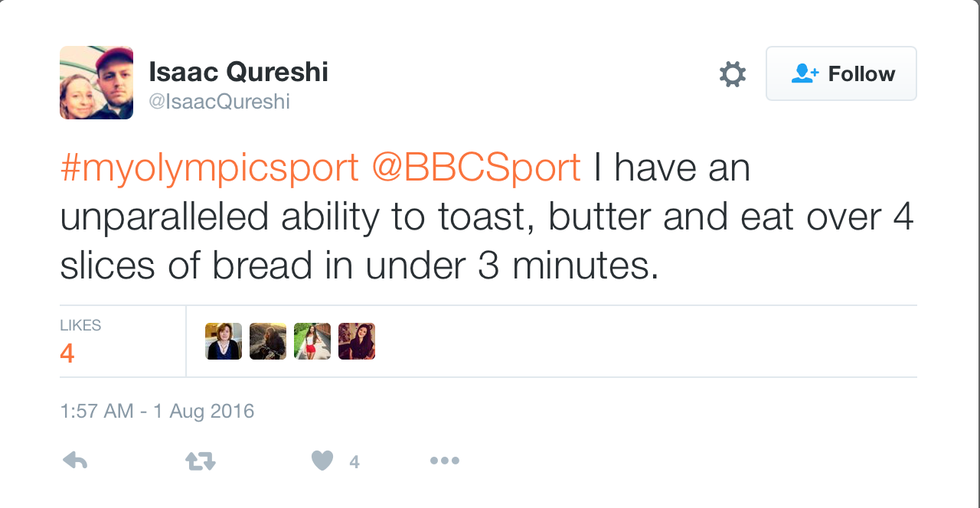Open the more options ellipsis menu
Image resolution: width=980 pixels, height=508 pixels.
444,460
